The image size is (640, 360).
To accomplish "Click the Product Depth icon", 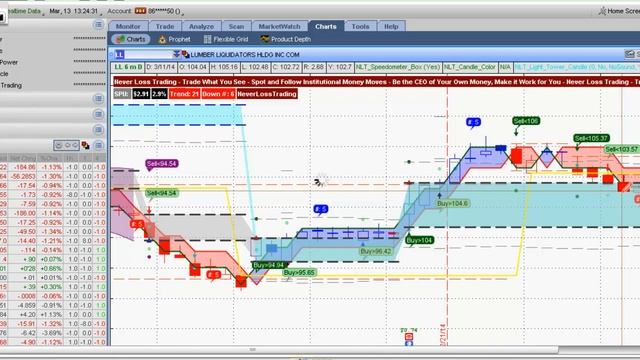I will [x=264, y=39].
